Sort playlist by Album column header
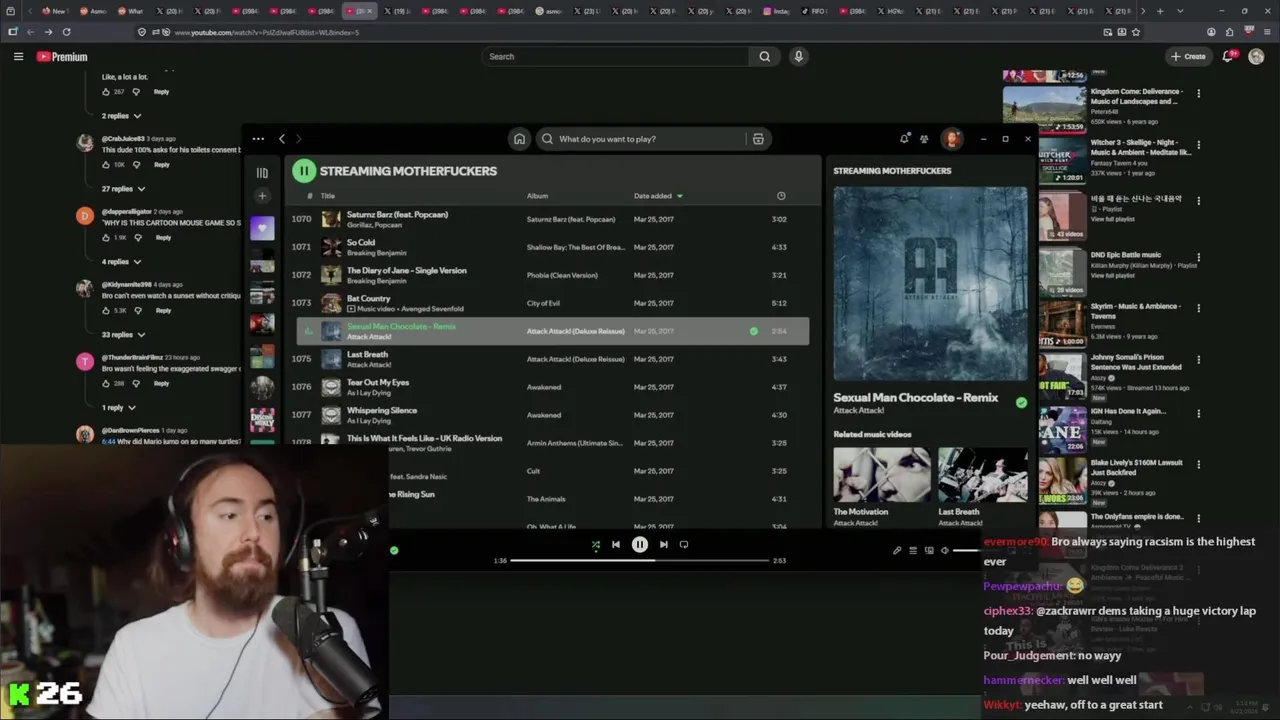 click(537, 196)
